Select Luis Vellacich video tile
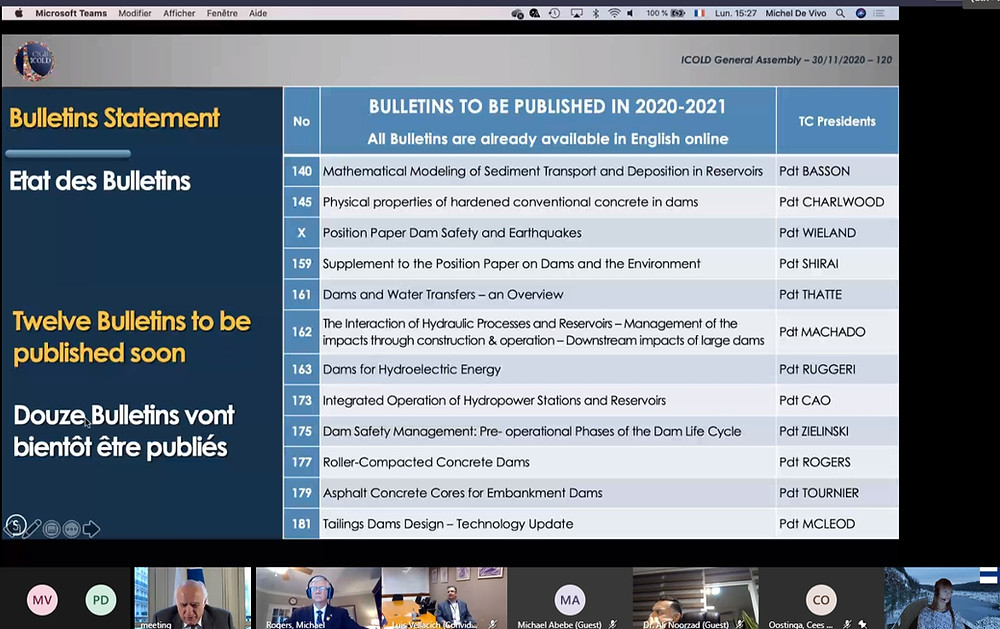The height and width of the screenshot is (629, 1000). [x=445, y=598]
